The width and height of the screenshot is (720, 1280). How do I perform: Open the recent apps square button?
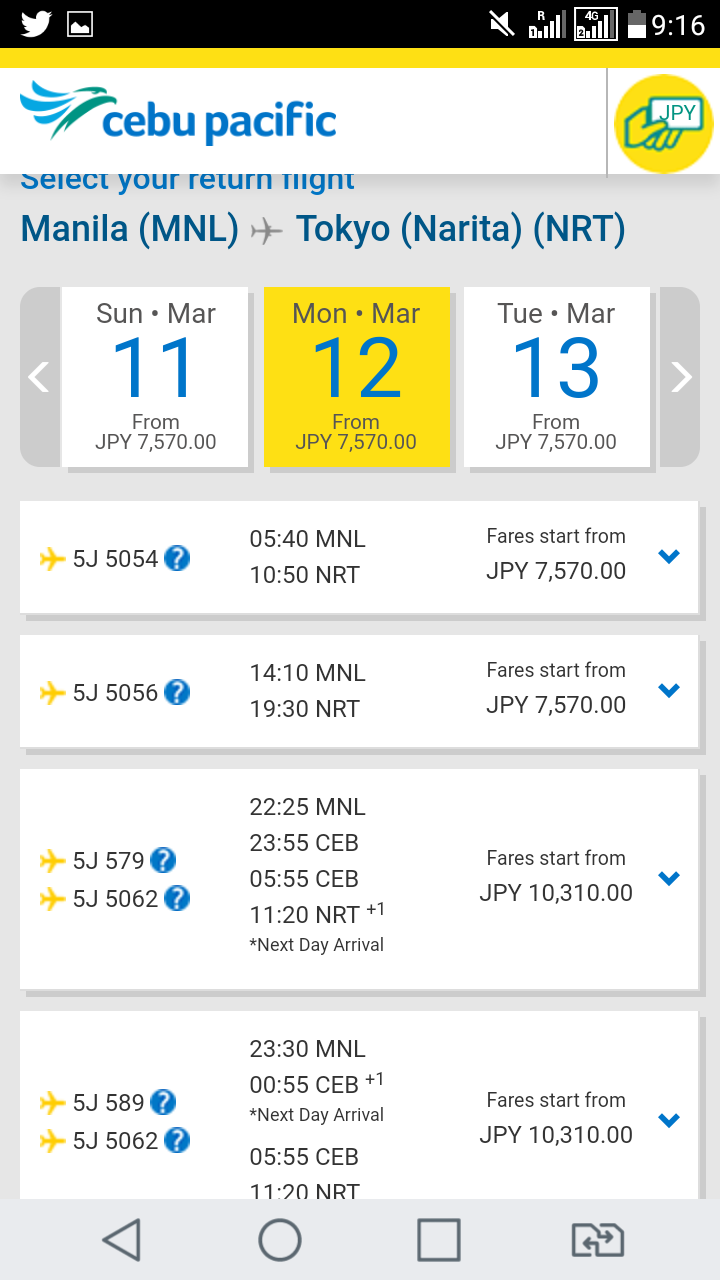pyautogui.click(x=439, y=1240)
